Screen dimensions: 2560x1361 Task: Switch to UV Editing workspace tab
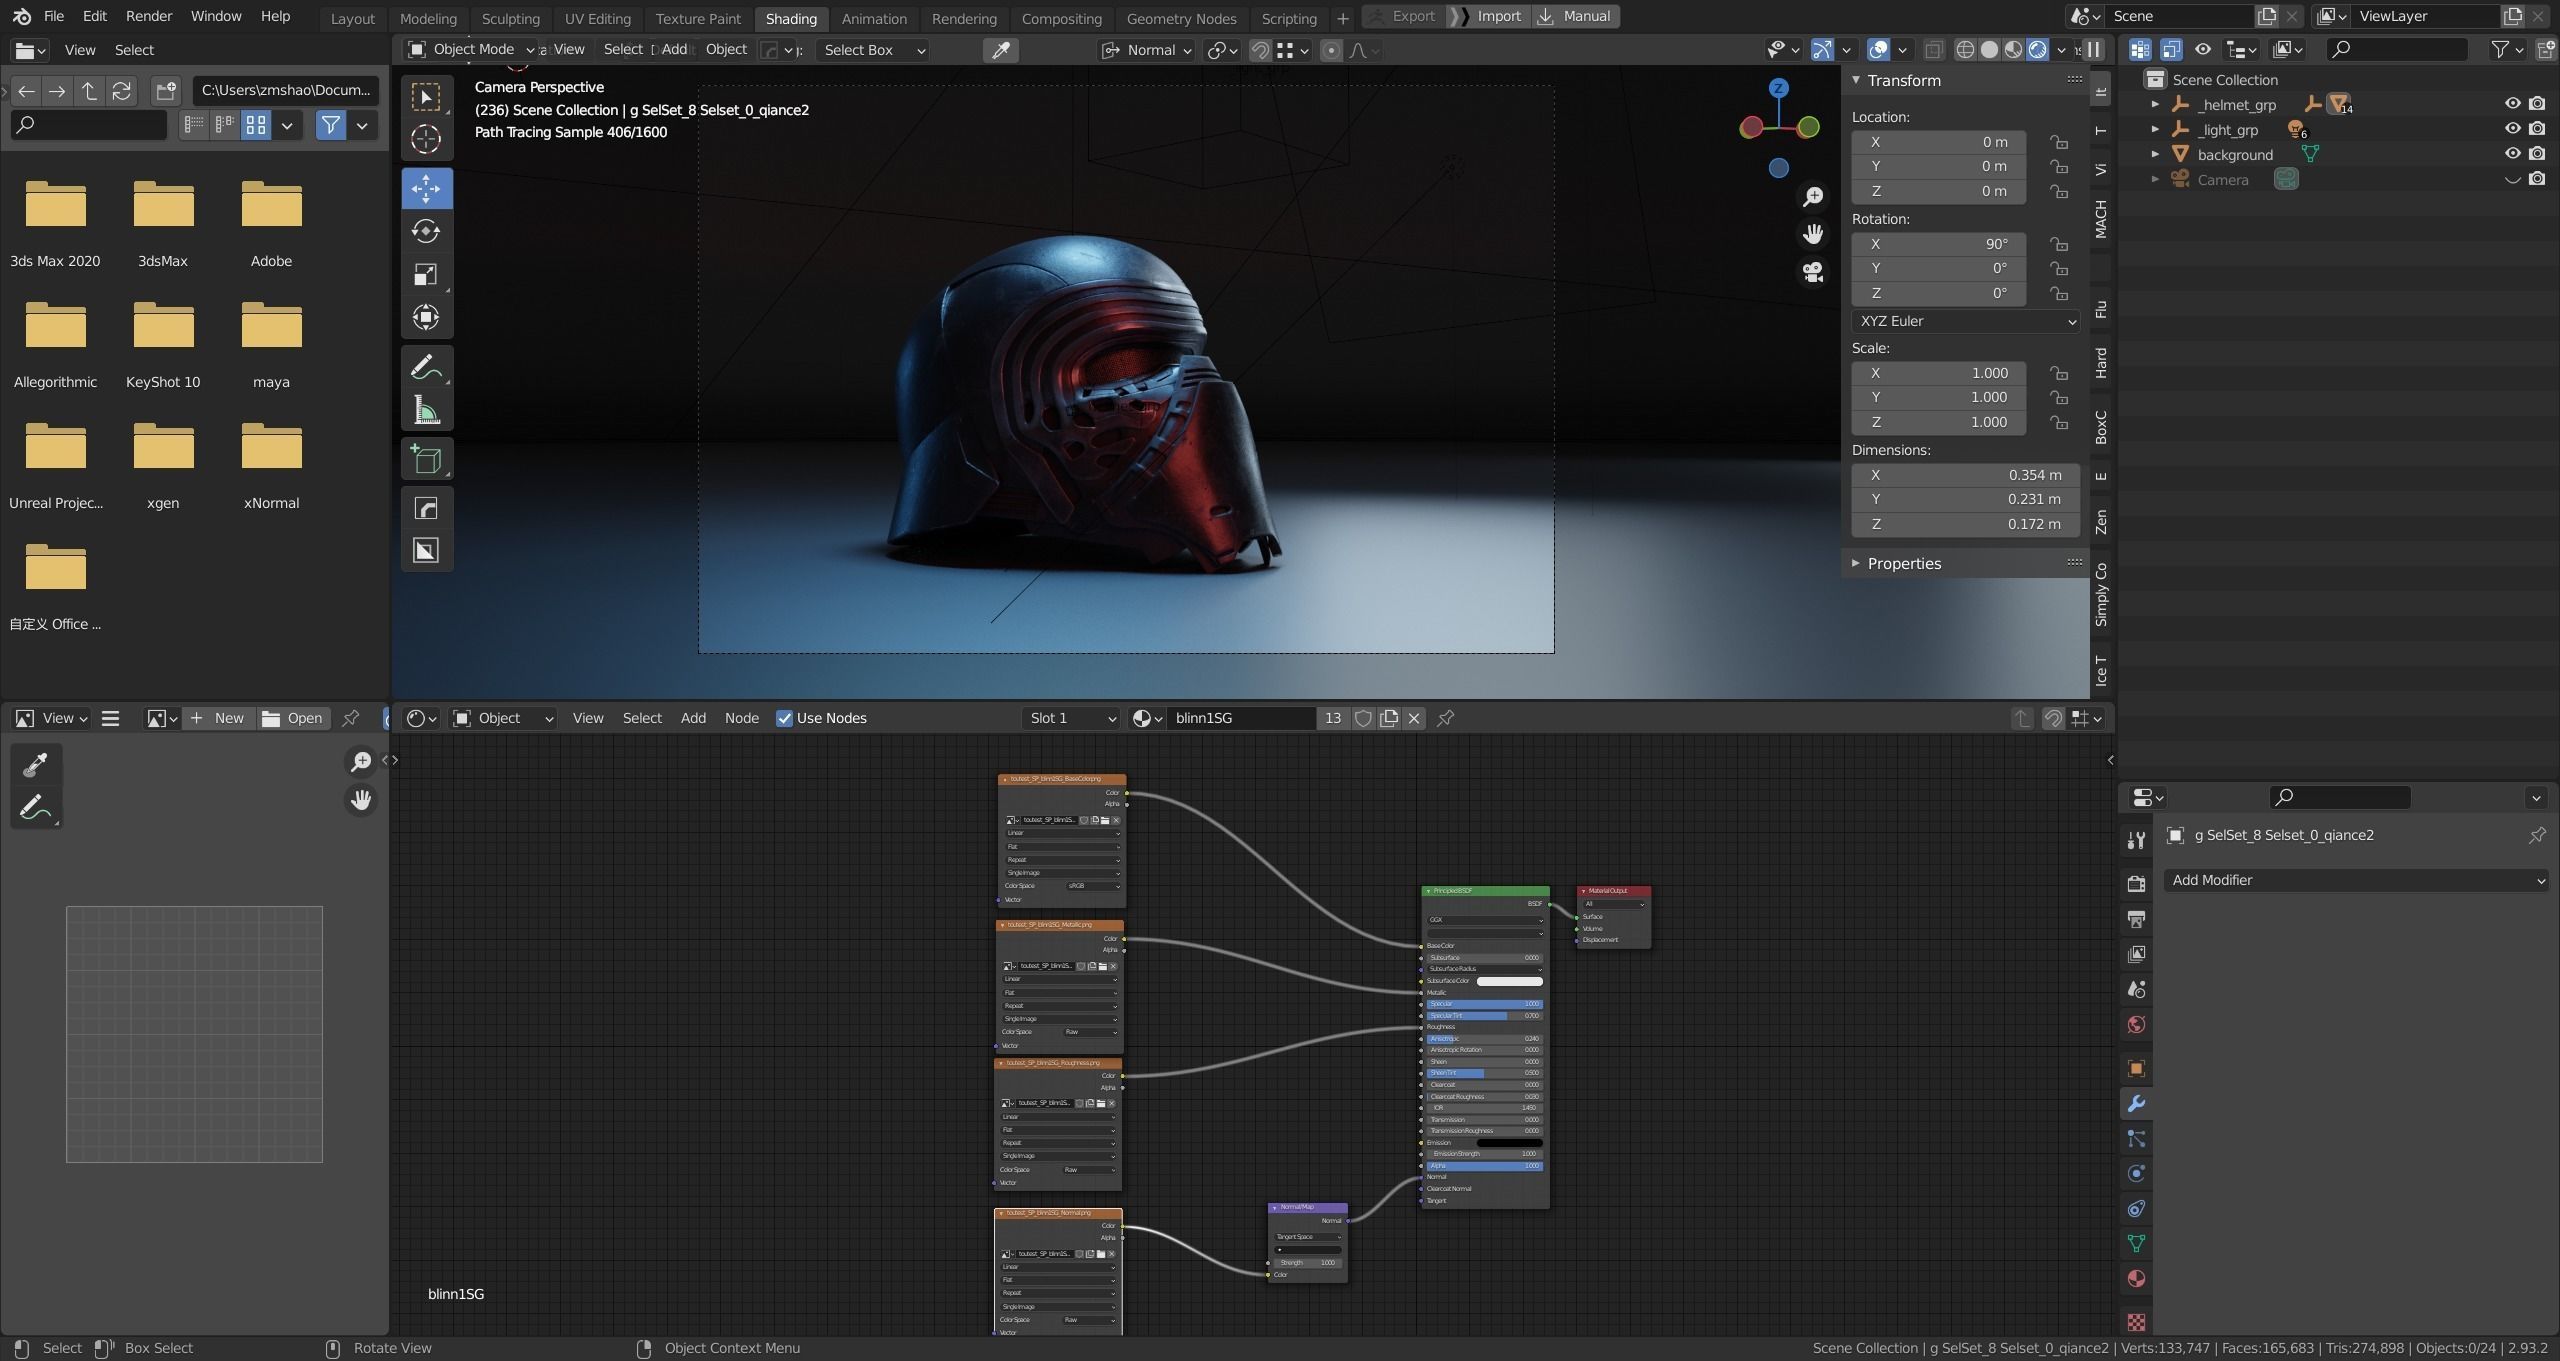click(597, 18)
